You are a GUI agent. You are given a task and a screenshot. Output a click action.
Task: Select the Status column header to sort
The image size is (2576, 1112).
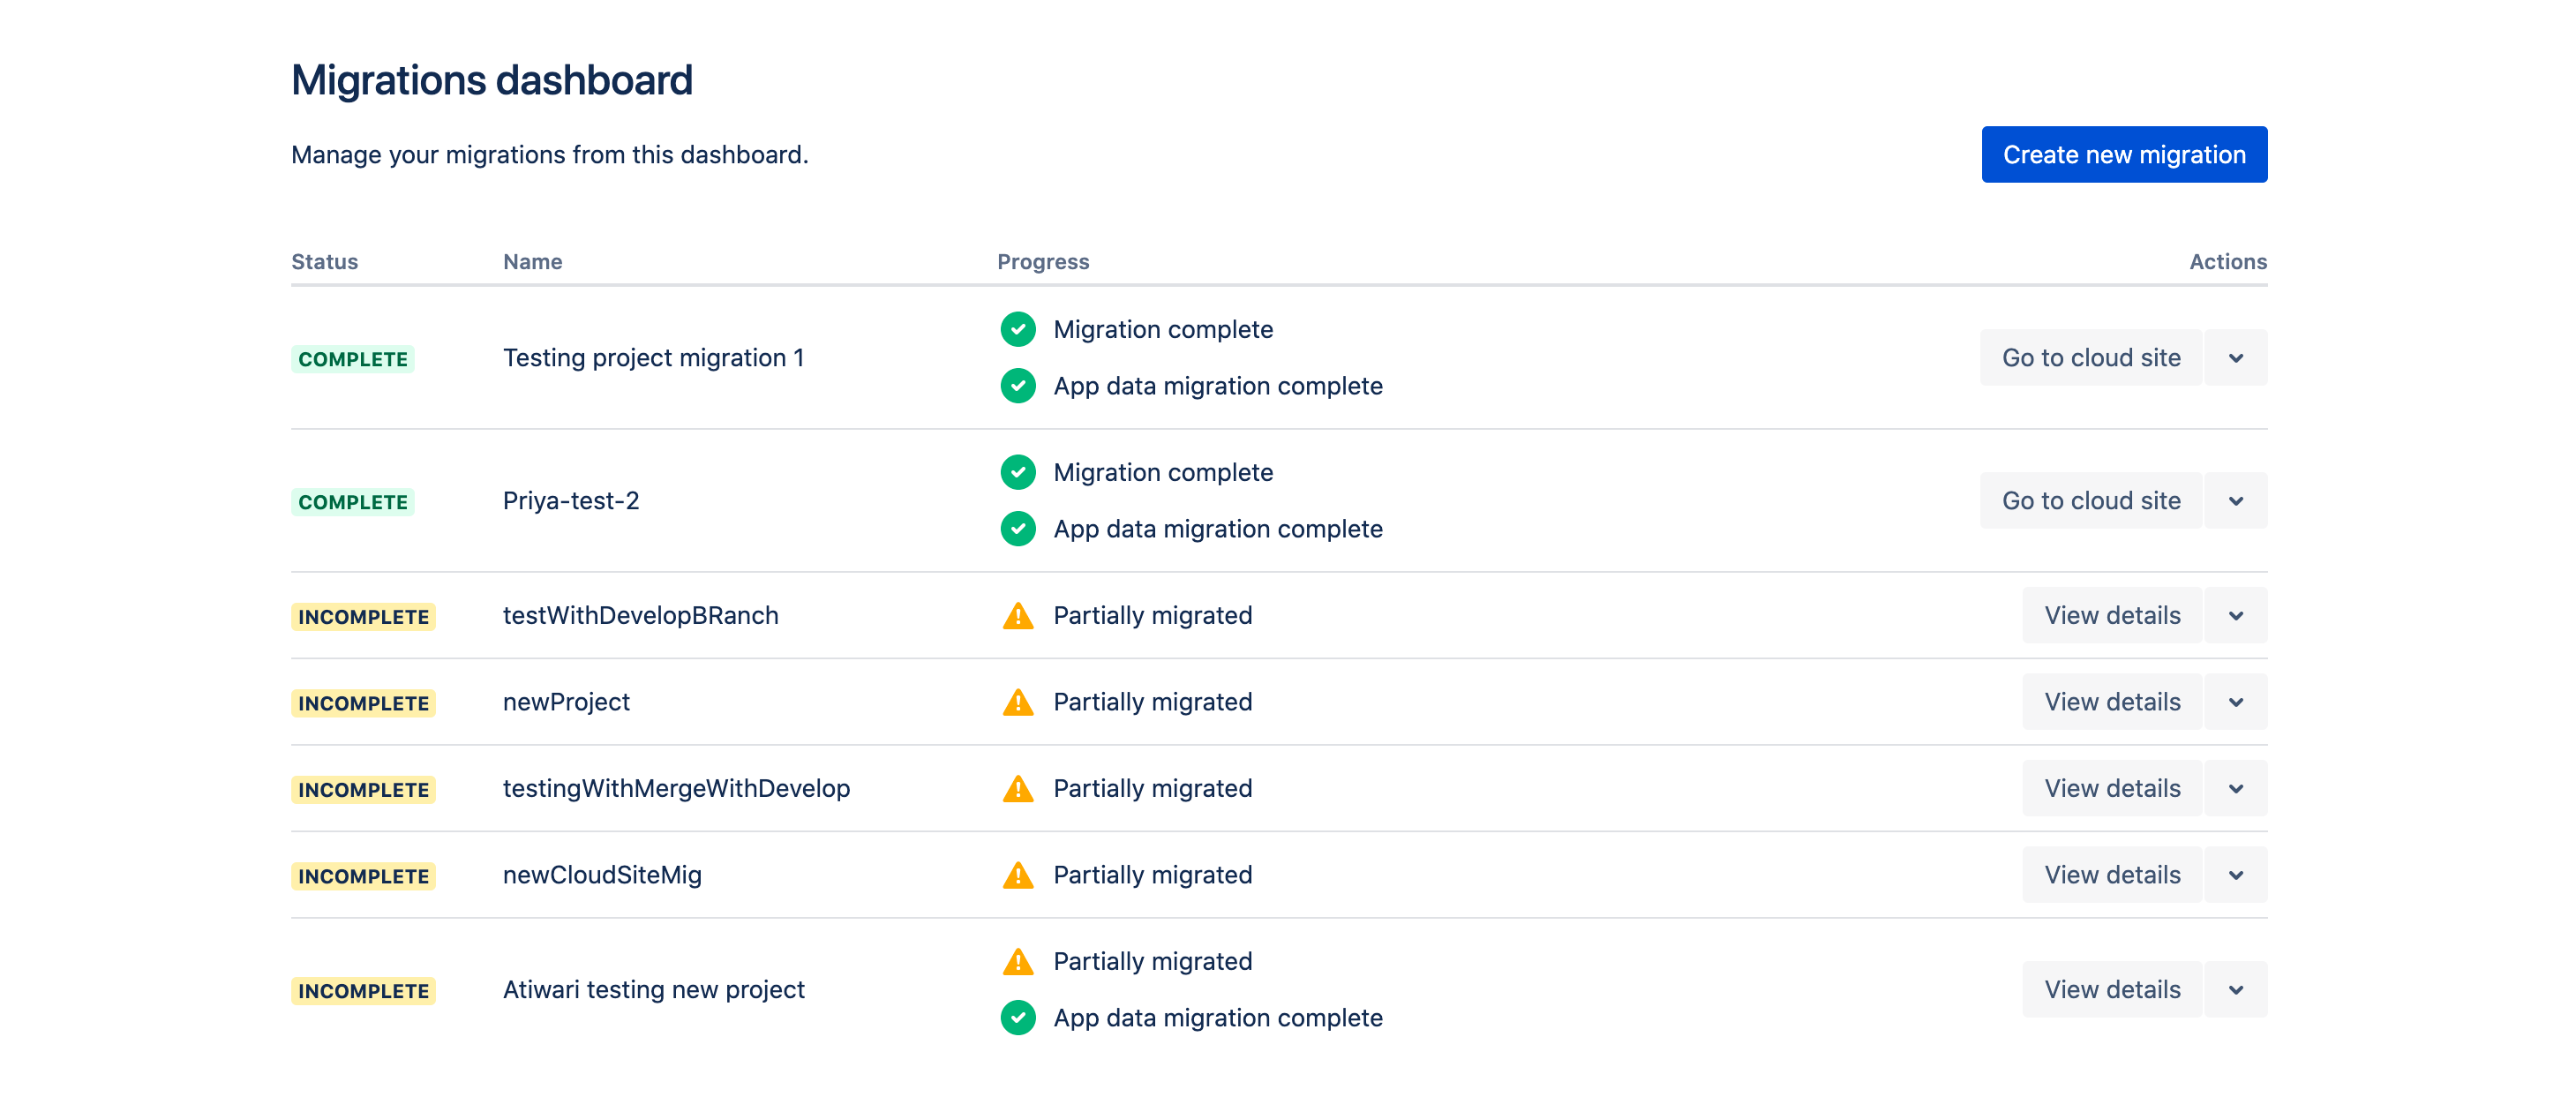pyautogui.click(x=324, y=261)
